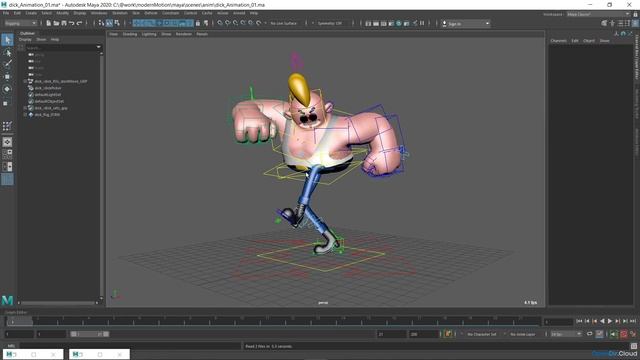This screenshot has width=640, height=360.
Task: Go to start of playback range
Action: pyautogui.click(x=579, y=321)
